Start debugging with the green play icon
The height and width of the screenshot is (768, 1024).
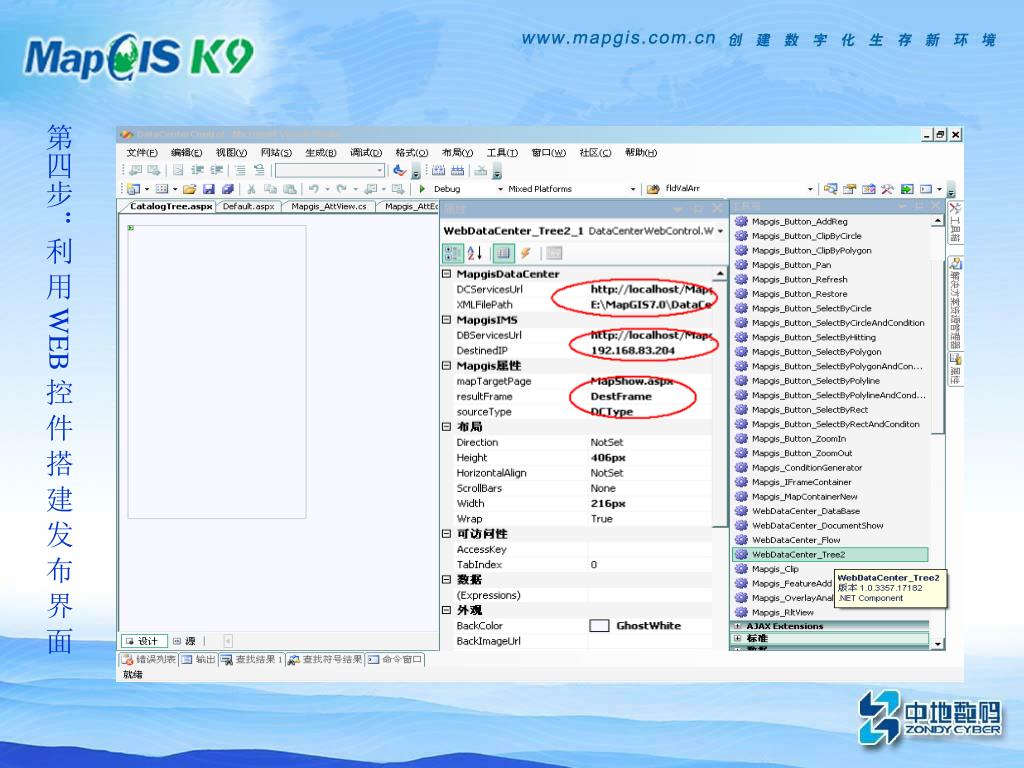pyautogui.click(x=422, y=189)
